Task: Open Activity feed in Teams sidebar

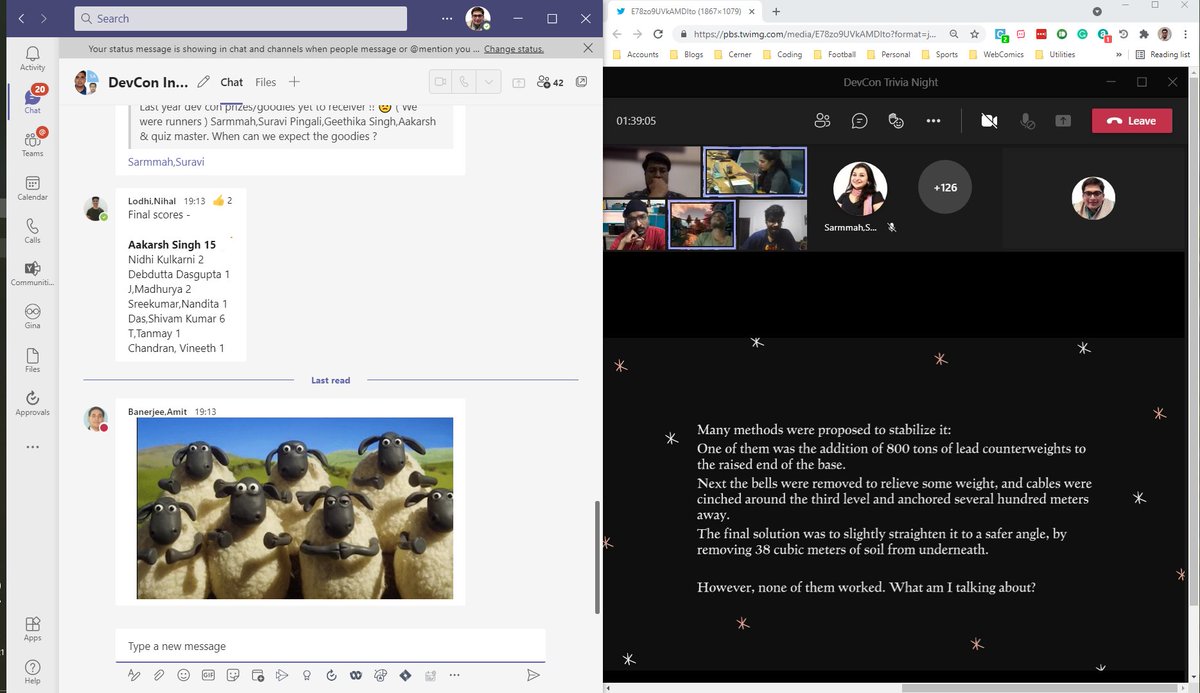Action: click(x=32, y=58)
